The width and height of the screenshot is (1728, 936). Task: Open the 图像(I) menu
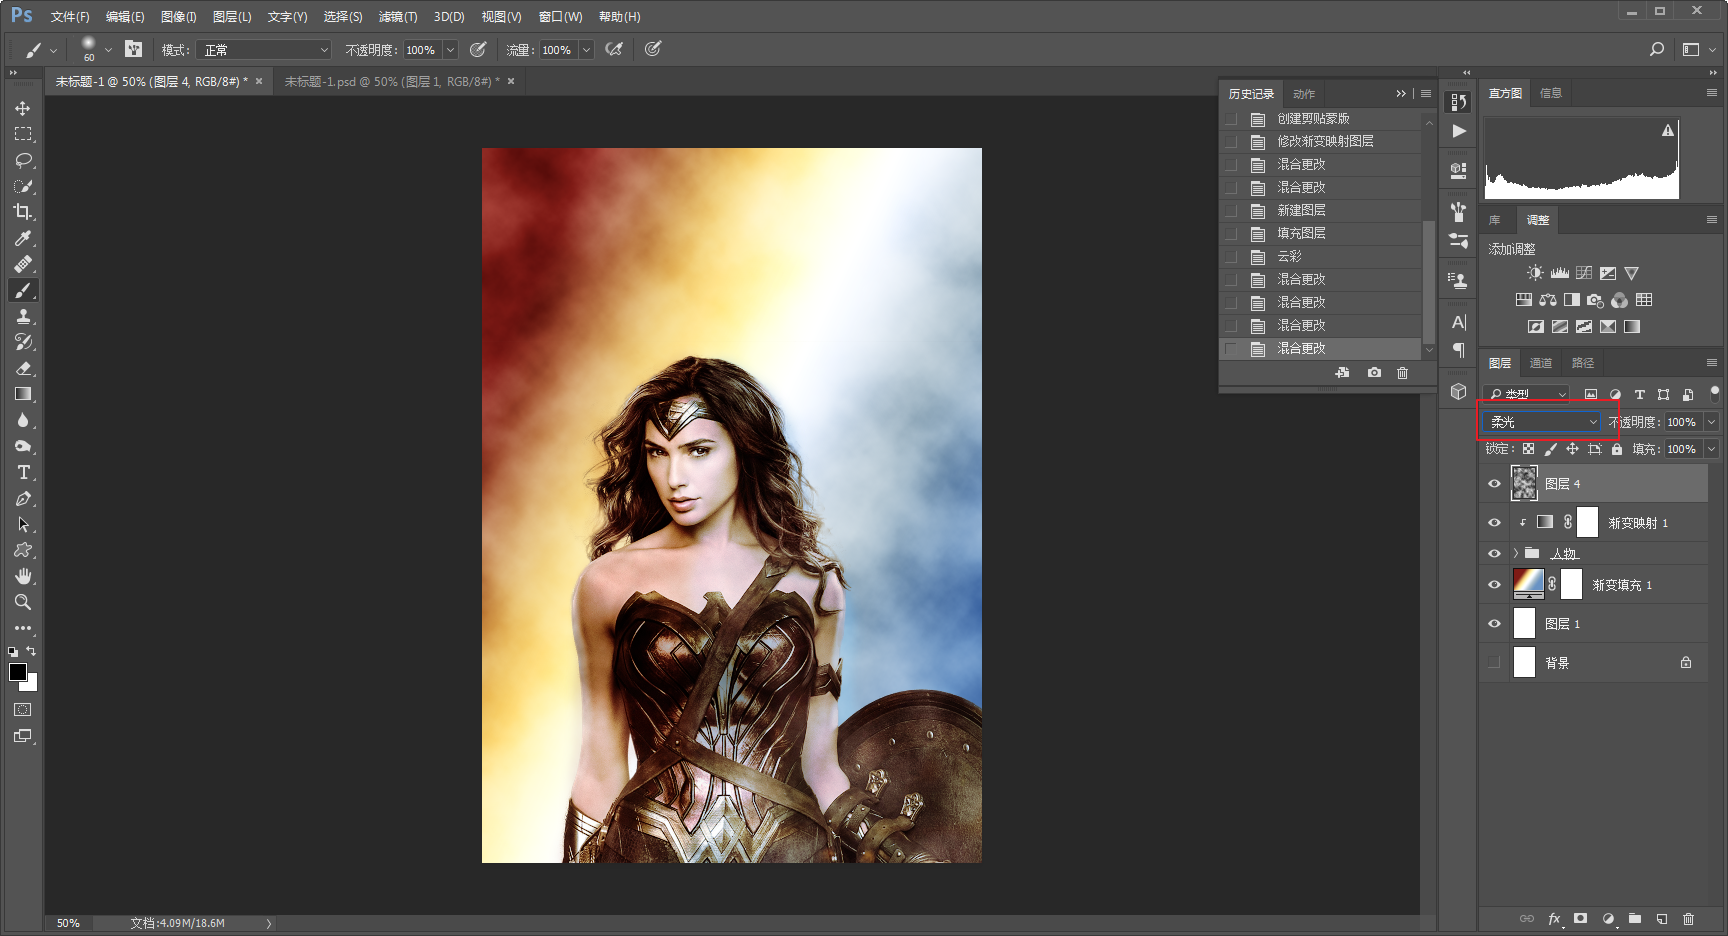[179, 17]
